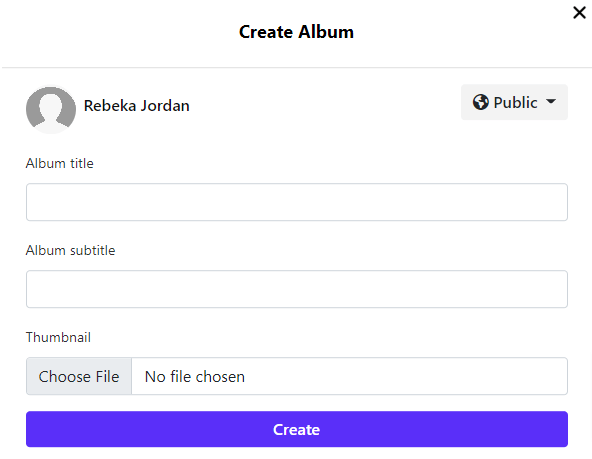Open the Public privacy dropdown
The width and height of the screenshot is (592, 459).
click(514, 102)
